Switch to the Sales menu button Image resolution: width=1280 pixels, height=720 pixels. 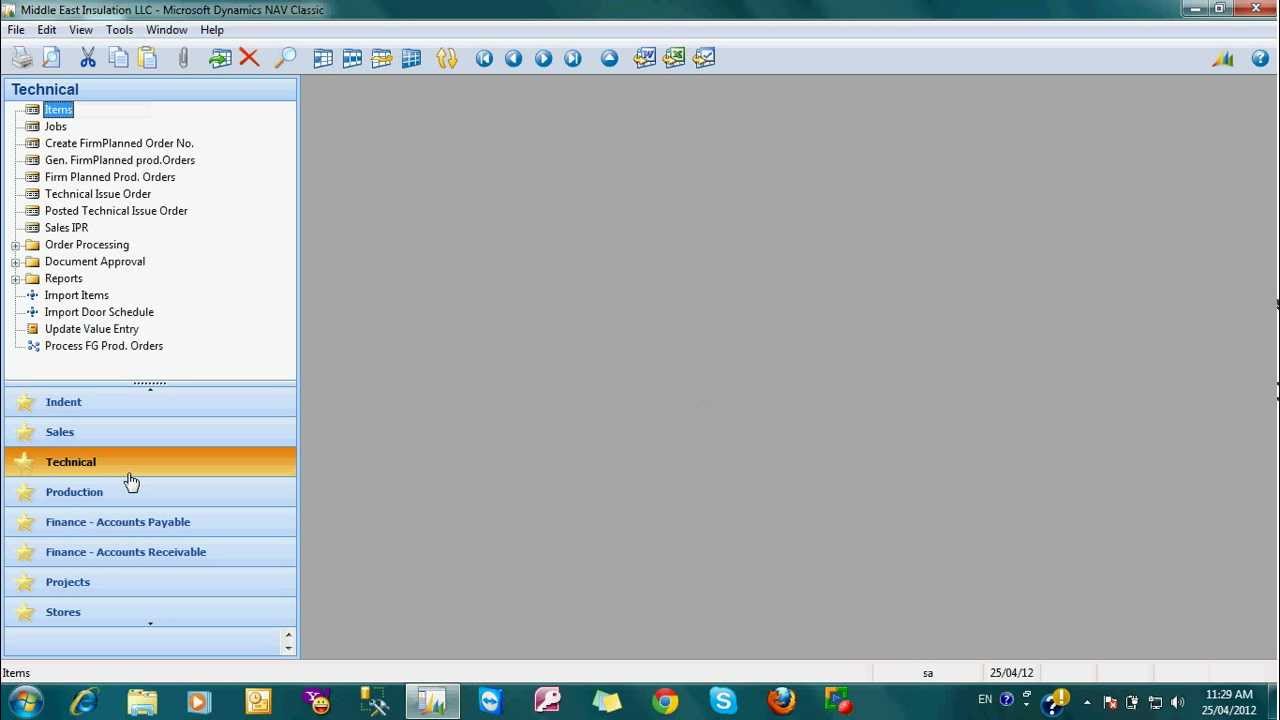pos(150,432)
